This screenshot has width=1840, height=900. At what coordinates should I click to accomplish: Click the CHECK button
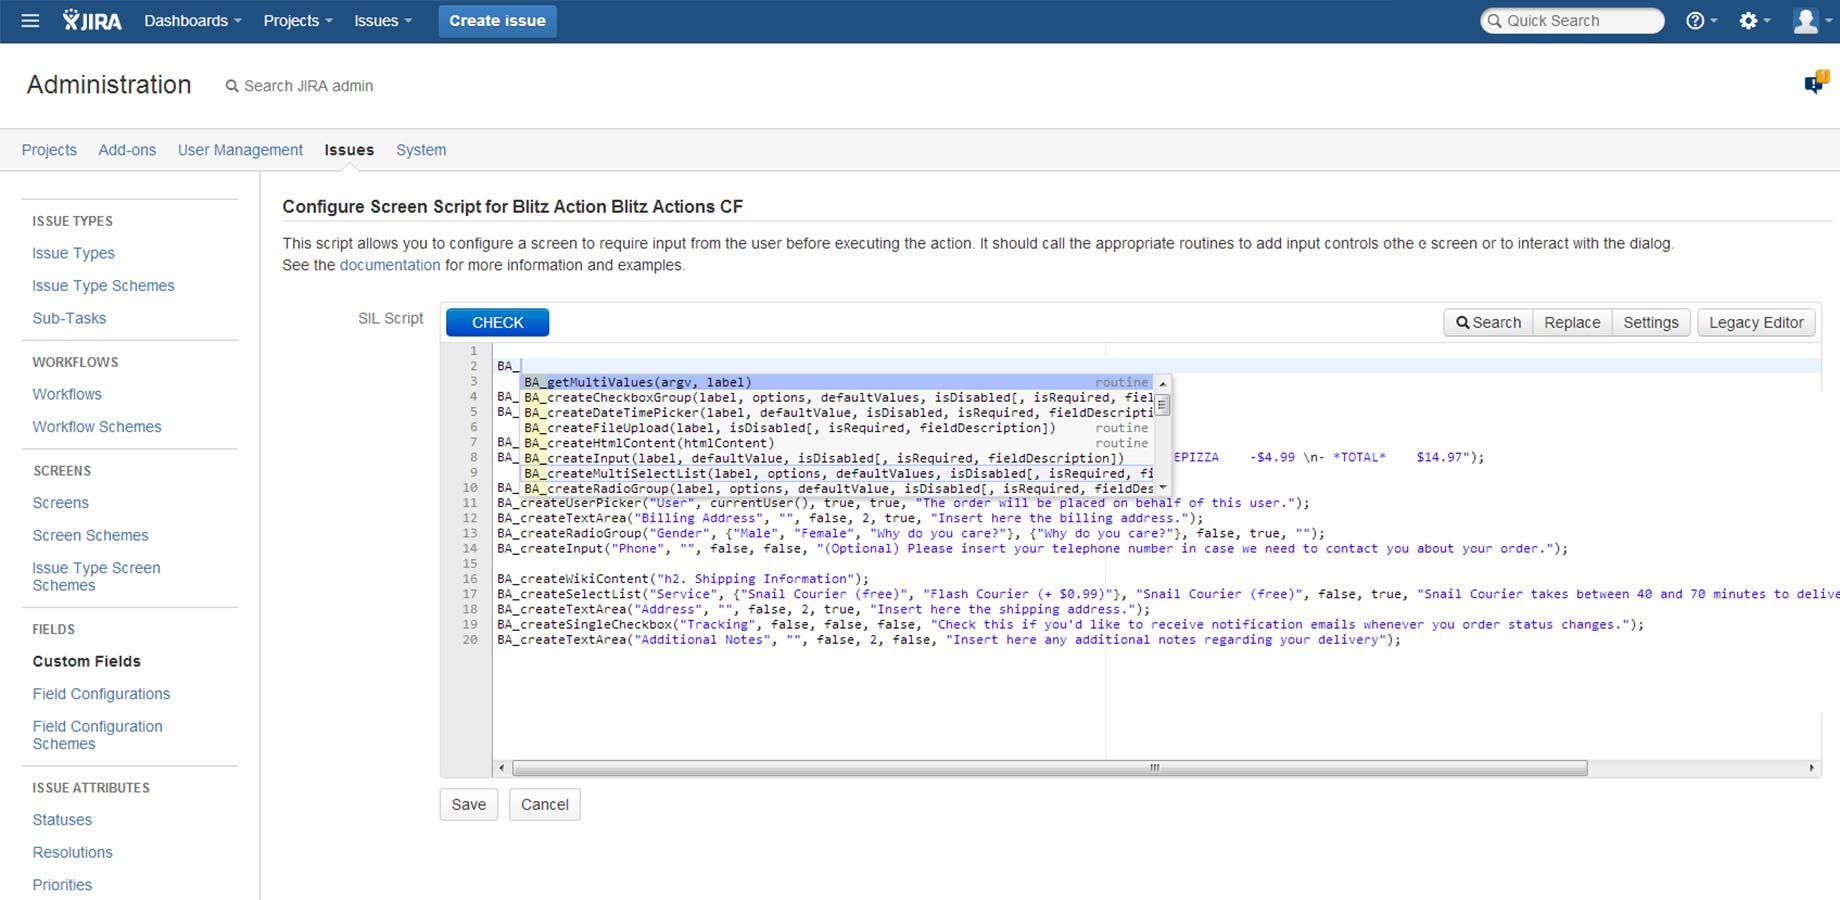[497, 323]
